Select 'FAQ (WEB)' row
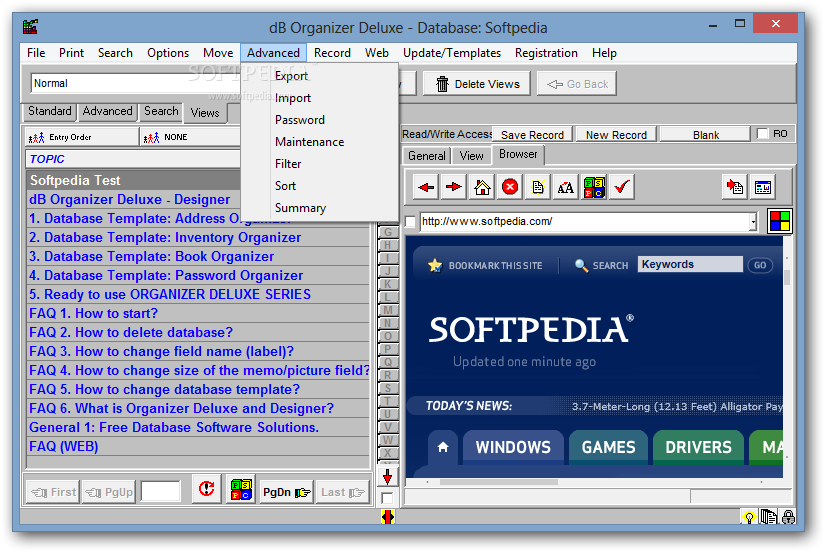This screenshot has height=552, width=825. tap(199, 447)
